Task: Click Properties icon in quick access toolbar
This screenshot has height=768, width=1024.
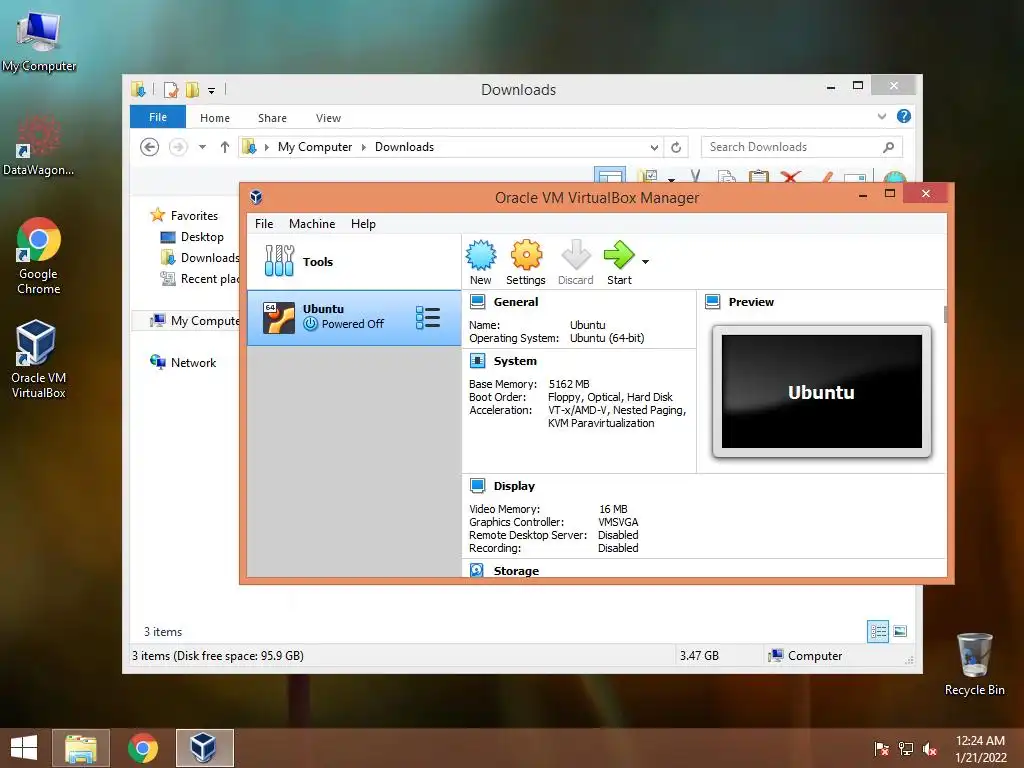Action: pos(170,89)
